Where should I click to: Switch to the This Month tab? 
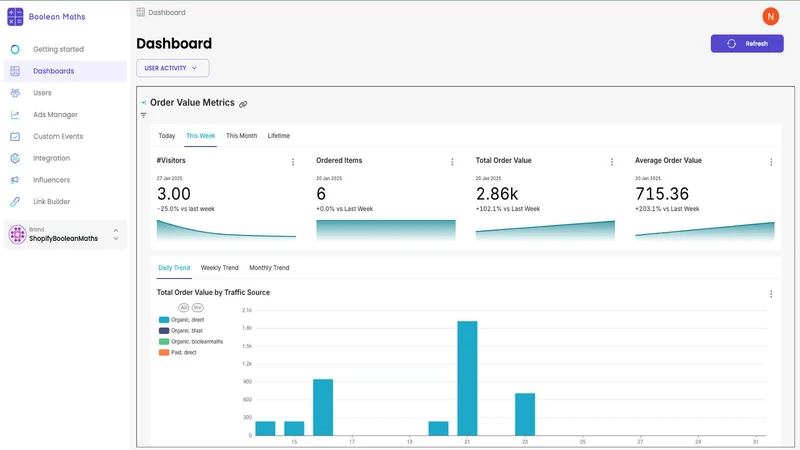point(241,136)
